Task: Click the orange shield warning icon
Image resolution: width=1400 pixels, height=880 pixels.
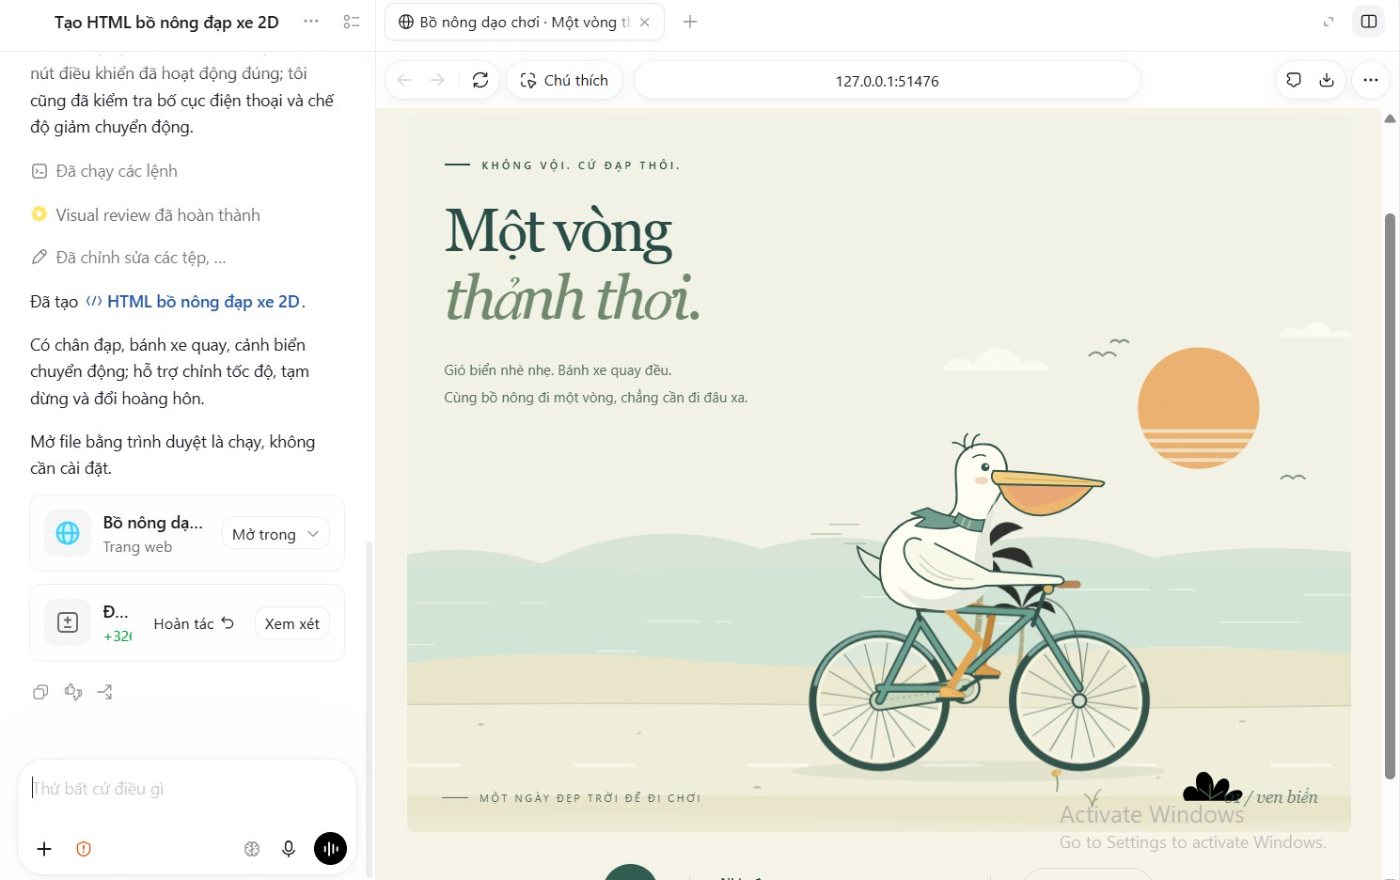Action: 84,848
